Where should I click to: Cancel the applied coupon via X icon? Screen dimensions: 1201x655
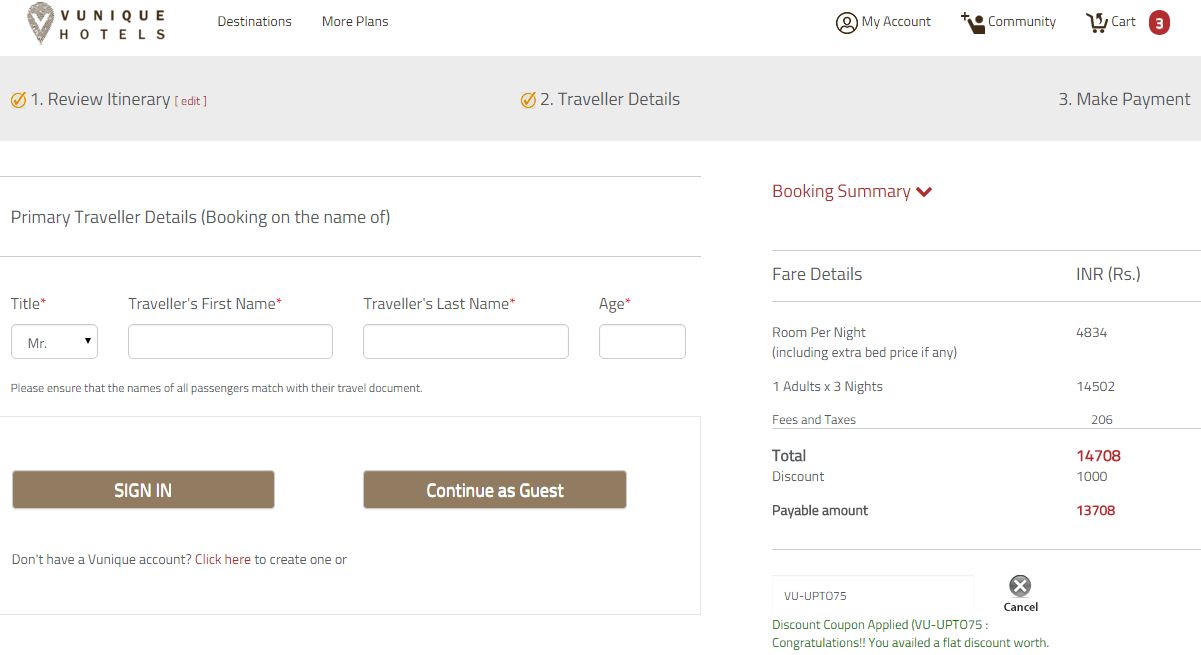pos(1020,586)
